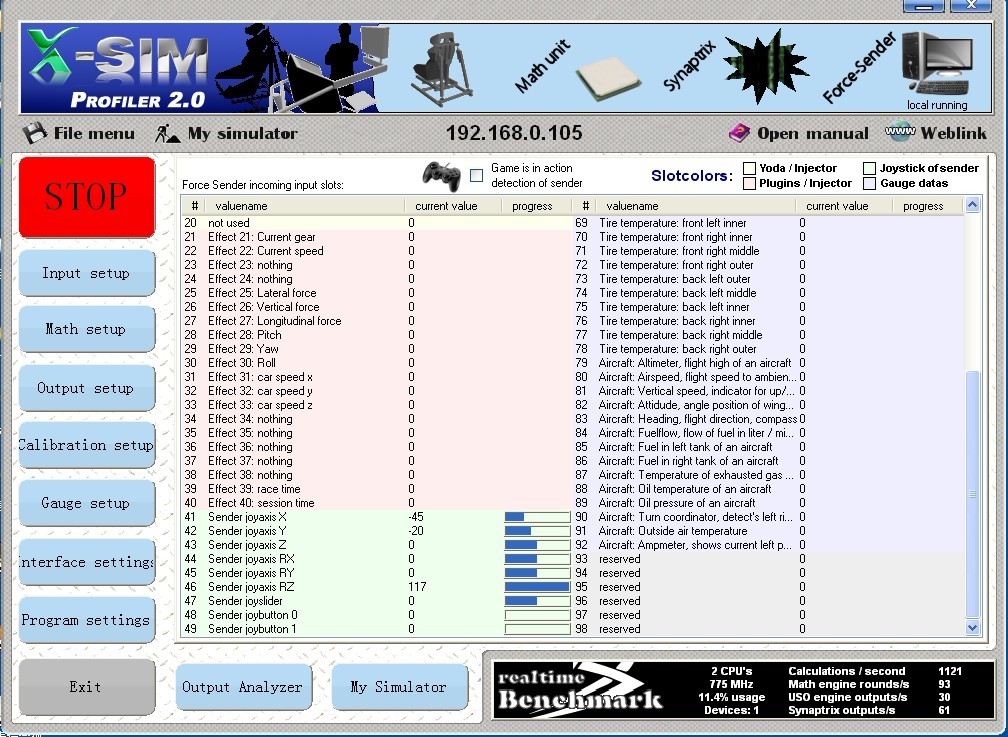Open Calibration setup
This screenshot has height=737, width=1008.
coord(87,445)
